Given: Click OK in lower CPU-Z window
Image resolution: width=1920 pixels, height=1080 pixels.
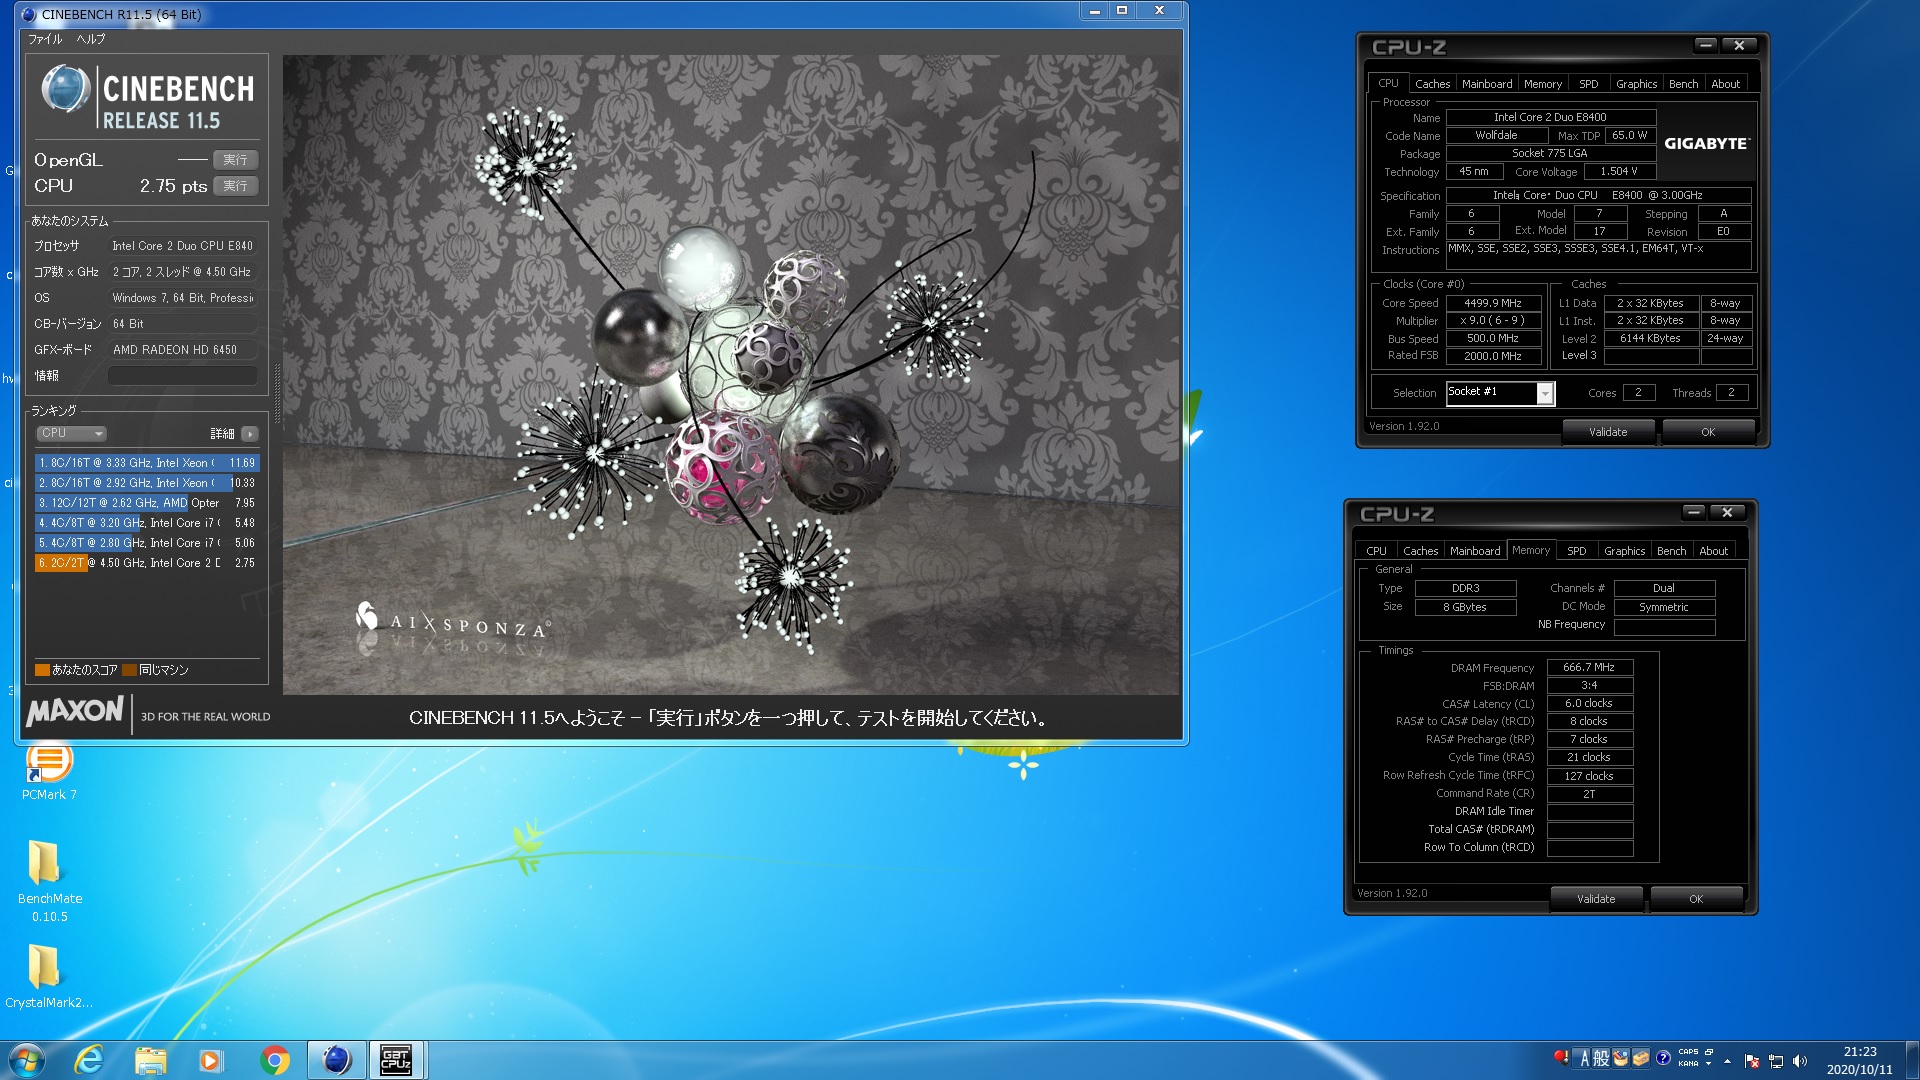Looking at the screenshot, I should [x=1696, y=899].
